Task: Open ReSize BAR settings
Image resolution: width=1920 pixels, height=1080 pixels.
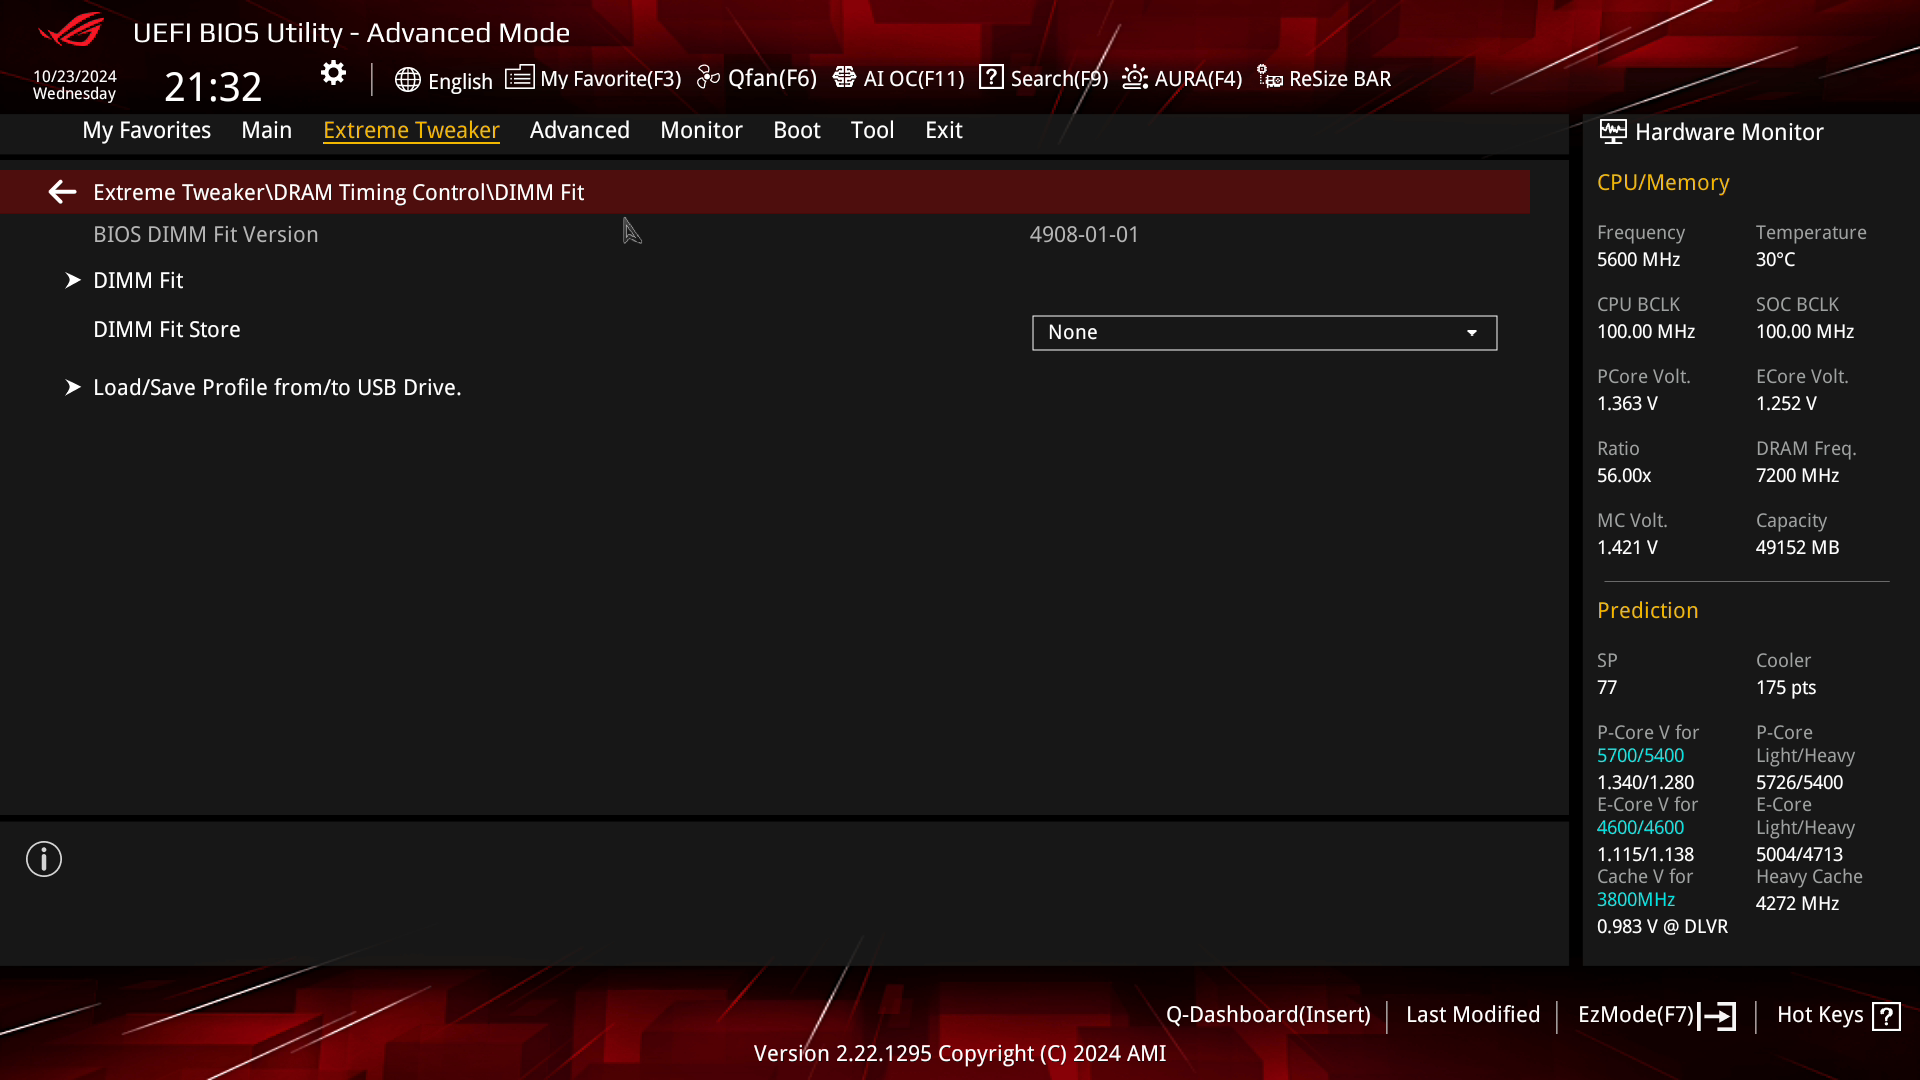Action: pos(1323,78)
